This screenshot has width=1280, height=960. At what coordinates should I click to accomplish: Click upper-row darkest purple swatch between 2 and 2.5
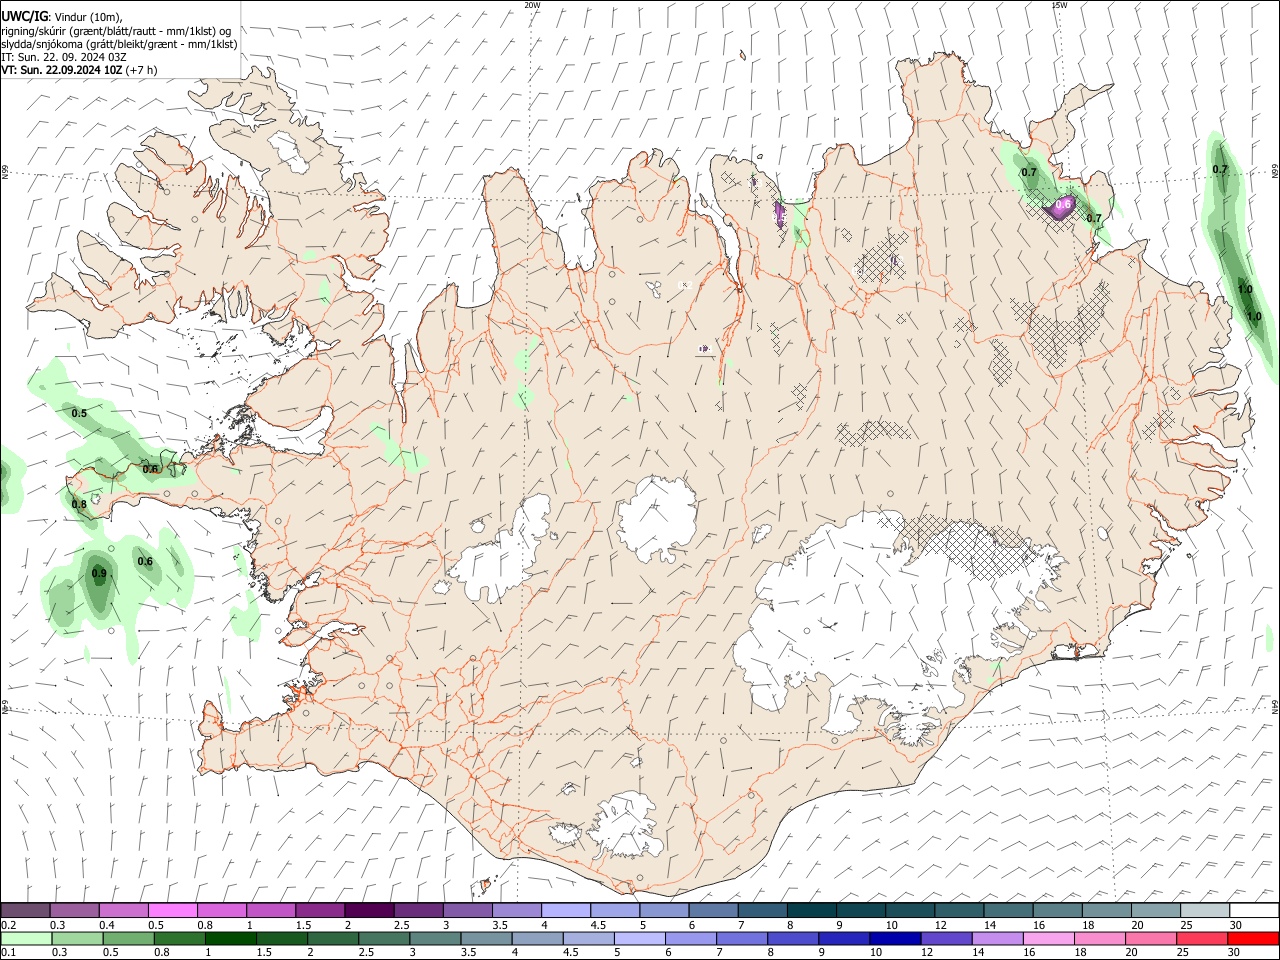[369, 911]
